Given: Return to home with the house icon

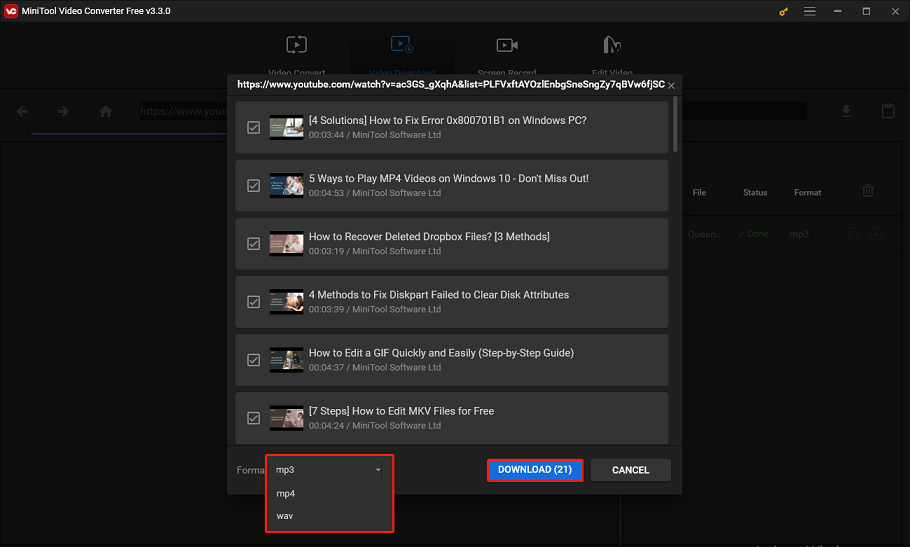Looking at the screenshot, I should [x=105, y=111].
